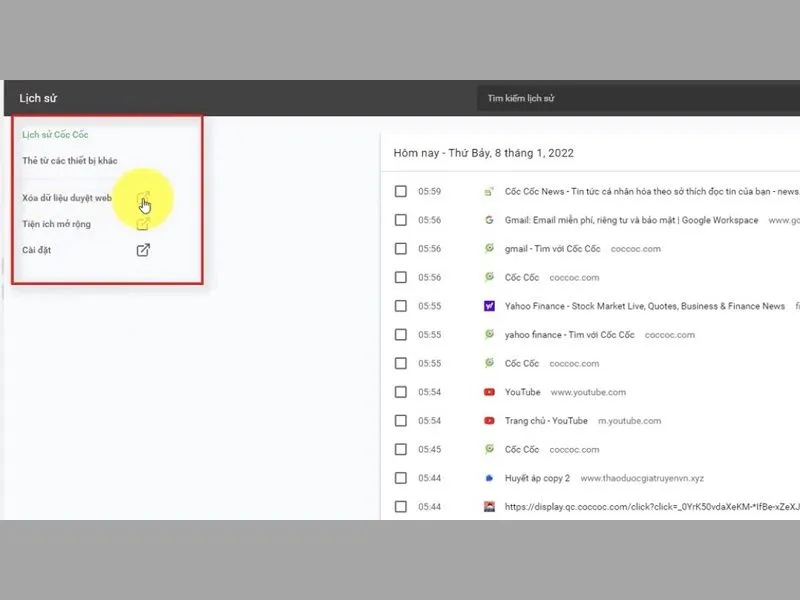This screenshot has height=600, width=800.
Task: Open Cài đặt from sidebar
Action: 36,250
